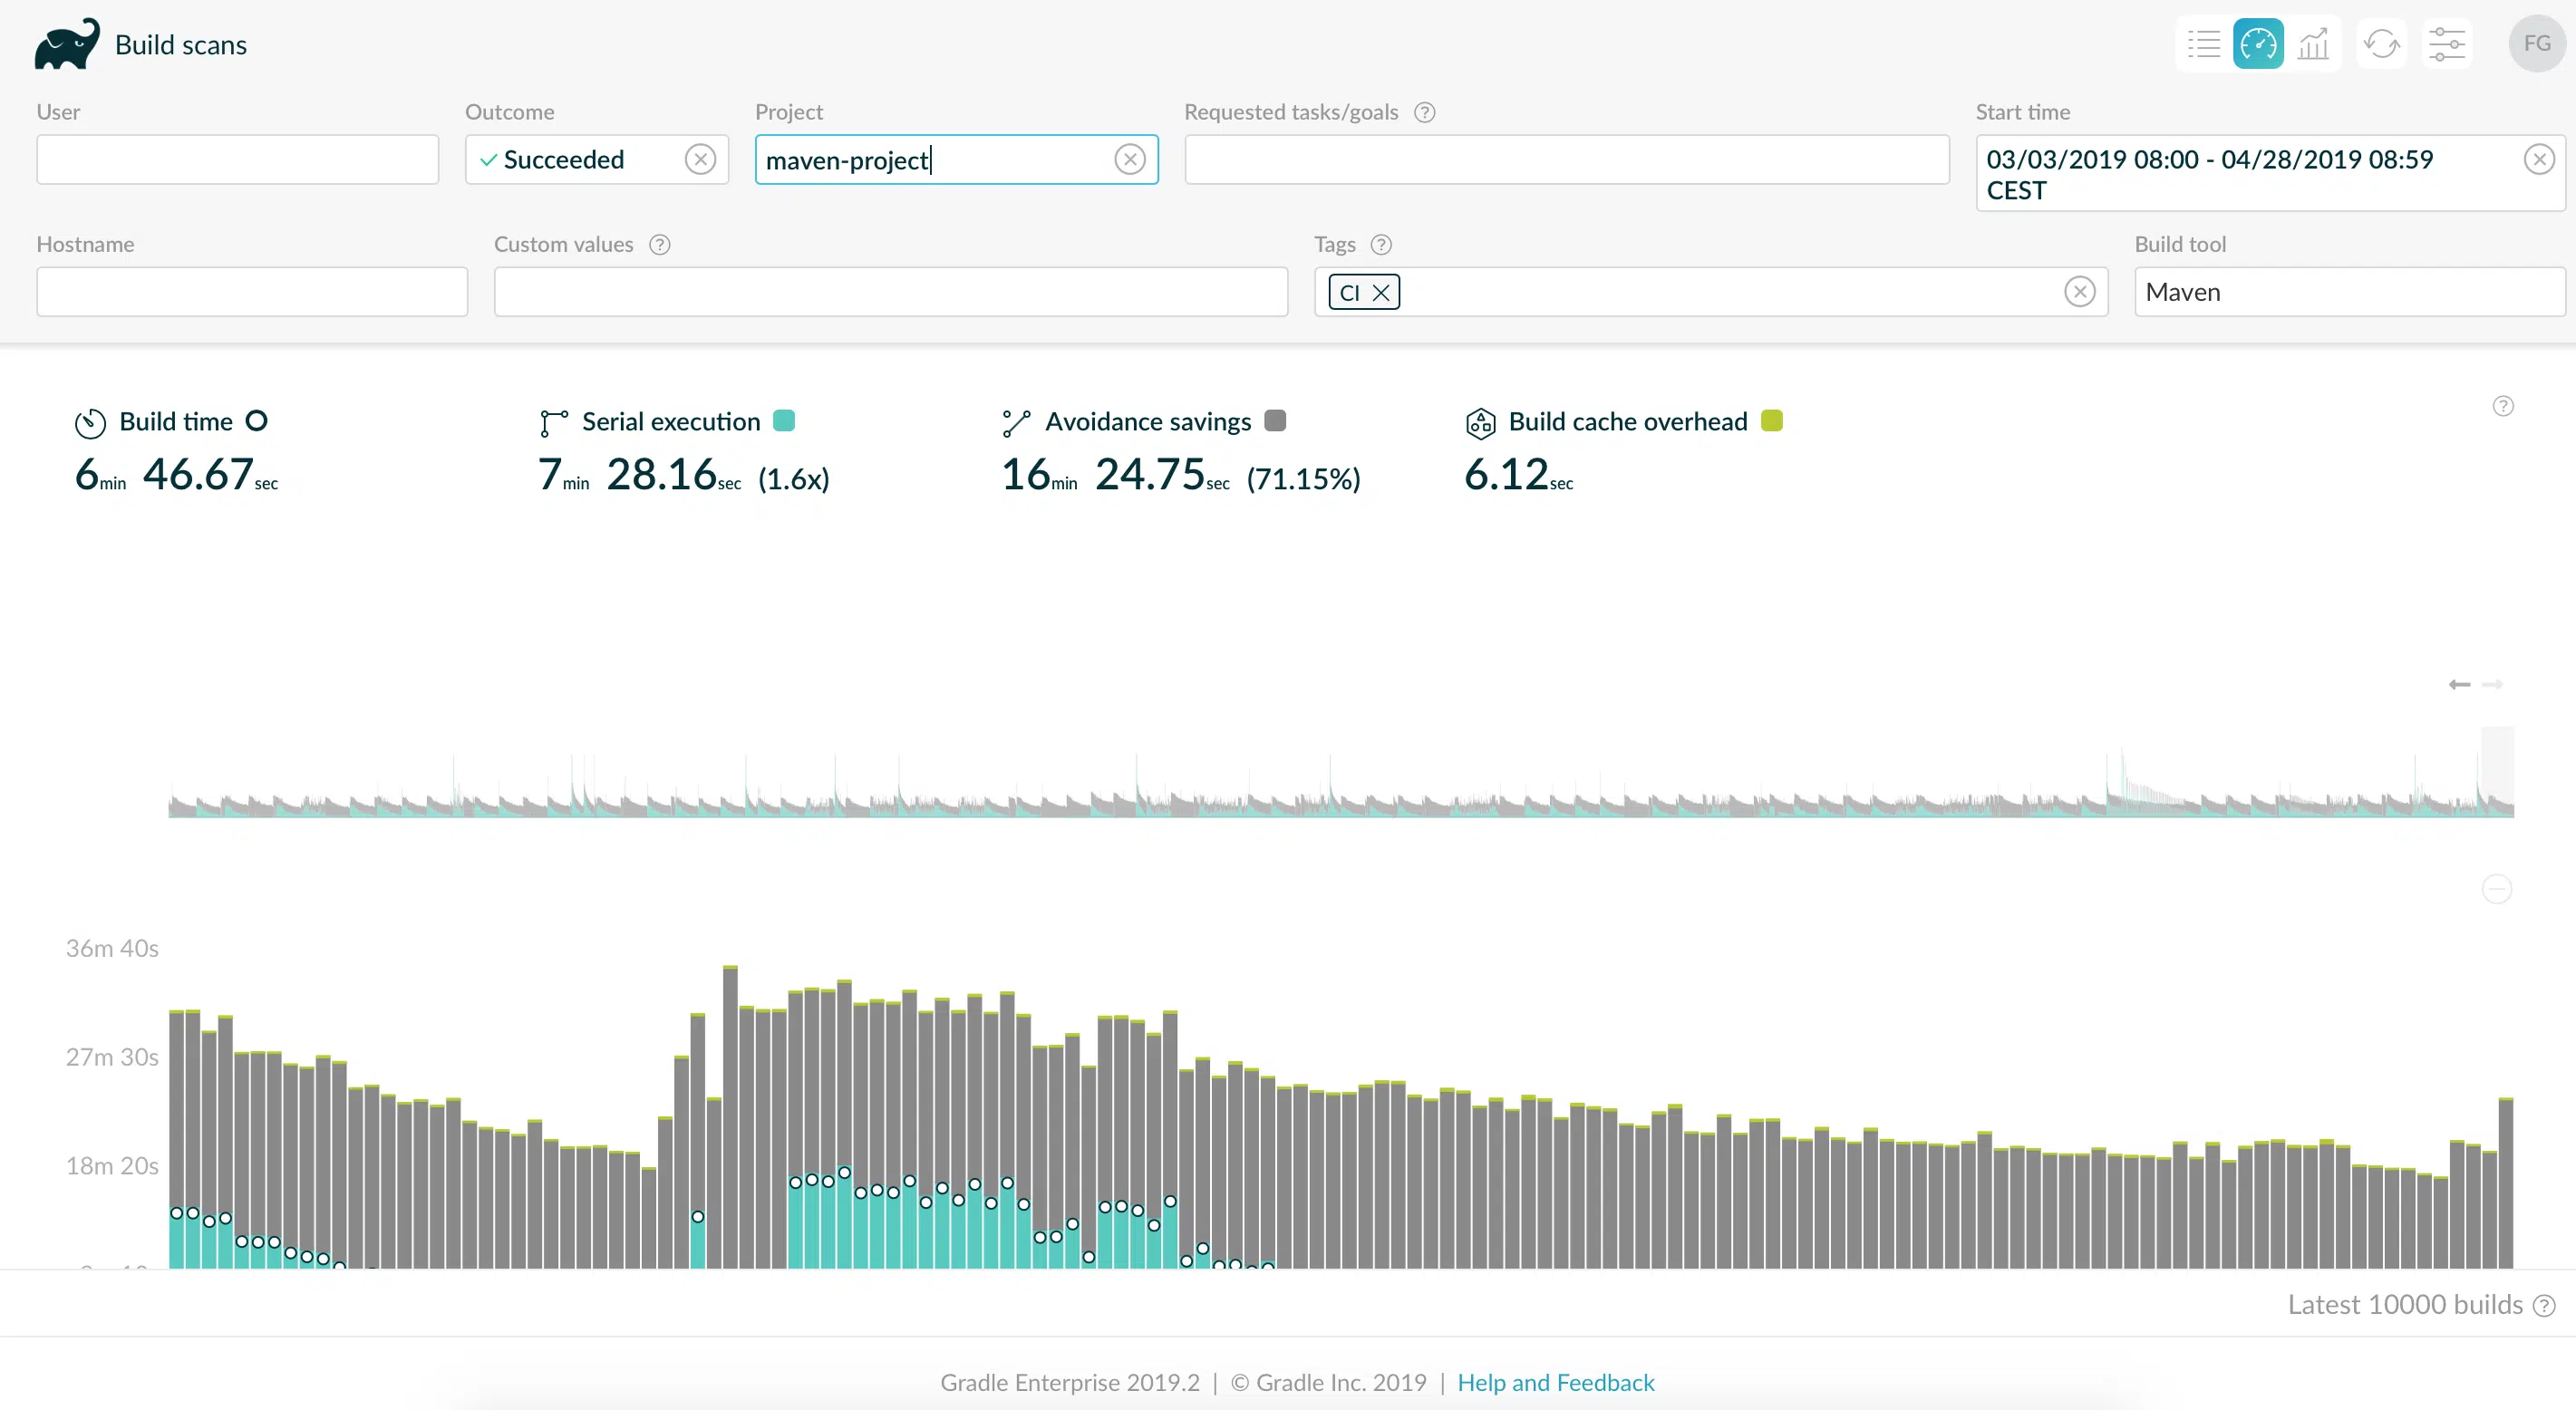The image size is (2576, 1410).
Task: Open the build scans list view
Action: [x=2203, y=44]
